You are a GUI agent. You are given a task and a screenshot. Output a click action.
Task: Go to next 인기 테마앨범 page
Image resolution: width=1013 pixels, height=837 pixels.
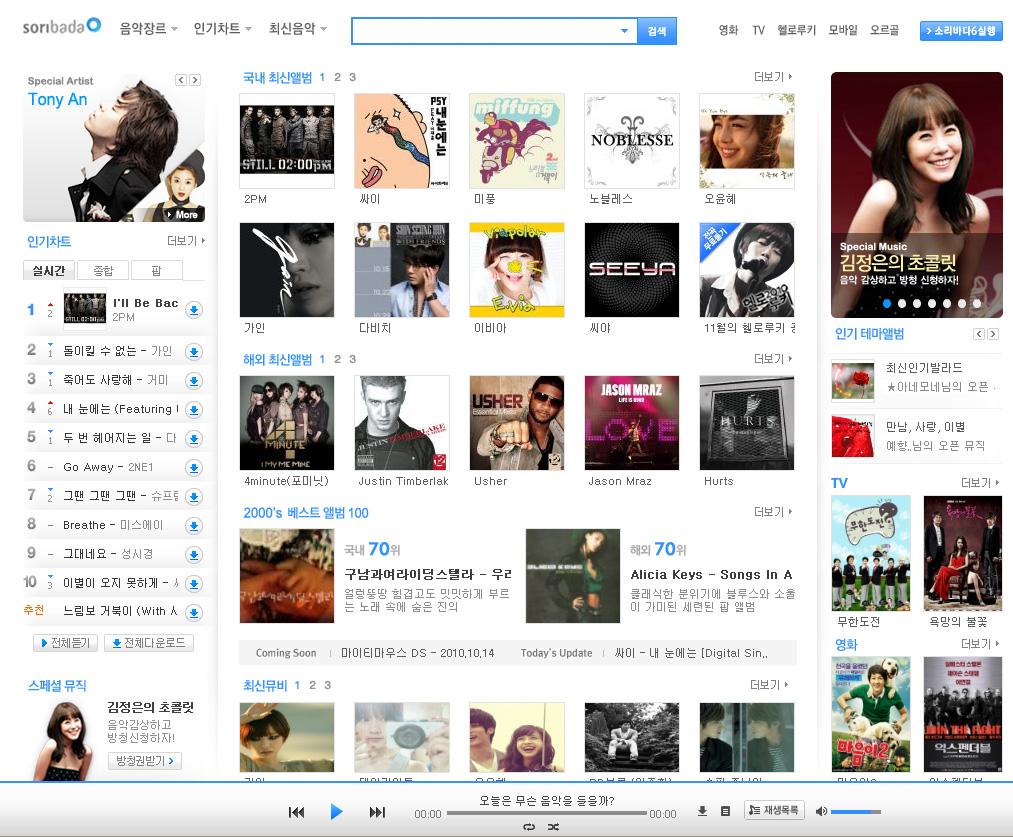tap(993, 334)
